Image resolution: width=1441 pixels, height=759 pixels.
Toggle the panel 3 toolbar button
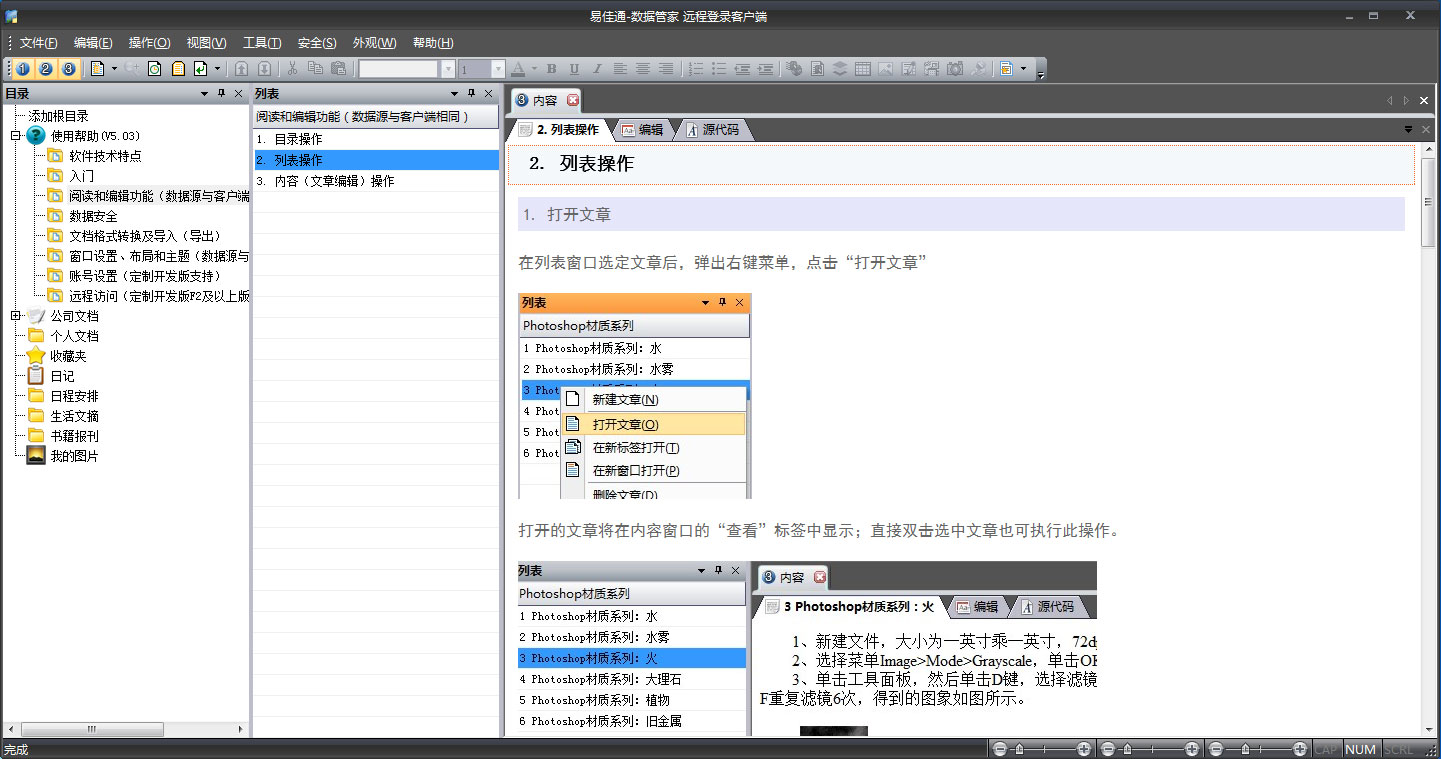click(69, 69)
